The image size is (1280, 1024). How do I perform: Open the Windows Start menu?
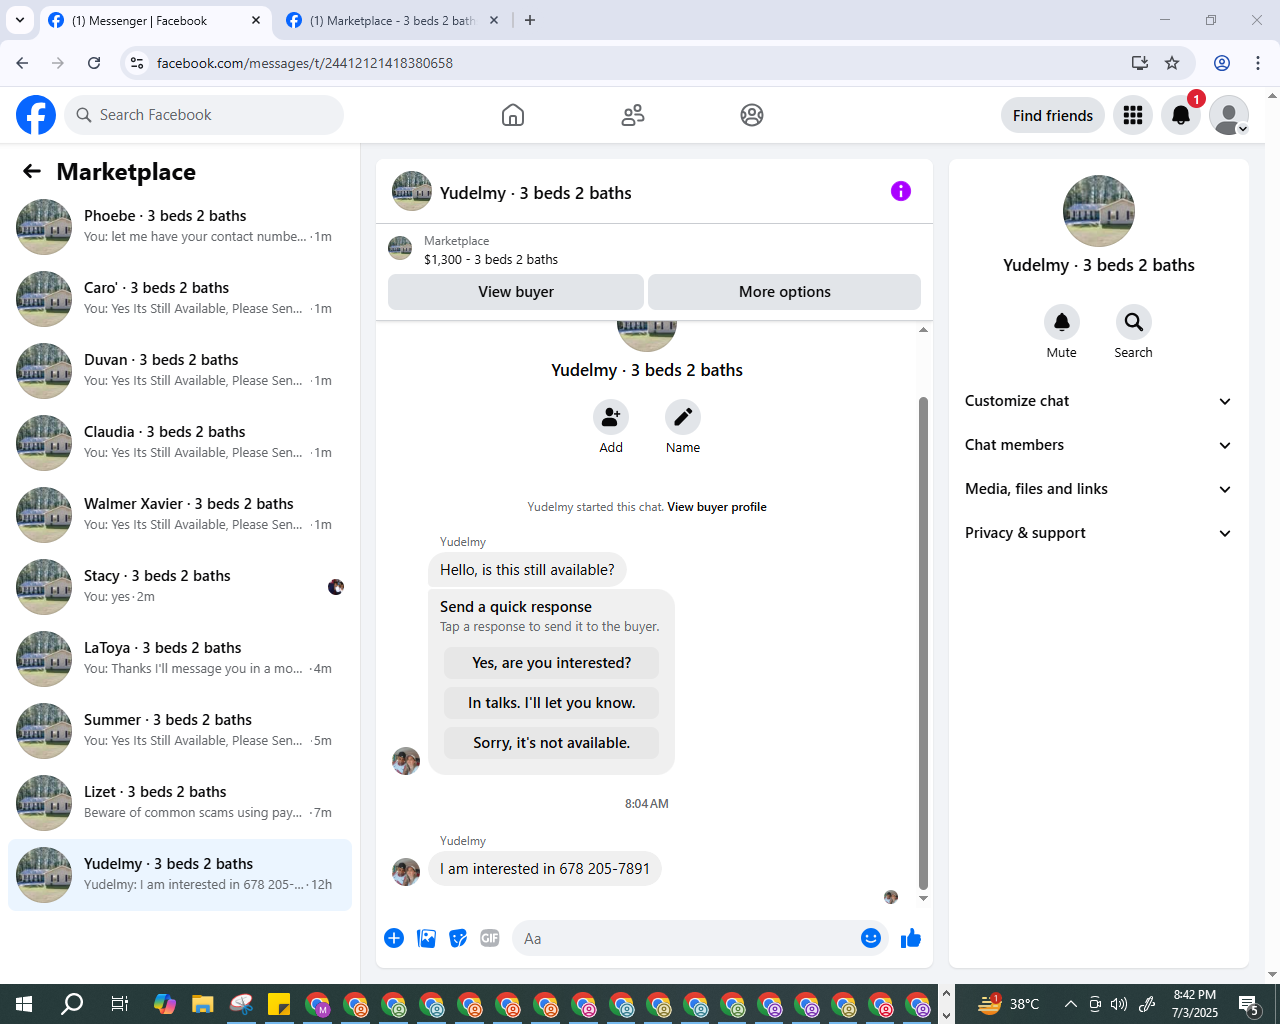point(24,1004)
